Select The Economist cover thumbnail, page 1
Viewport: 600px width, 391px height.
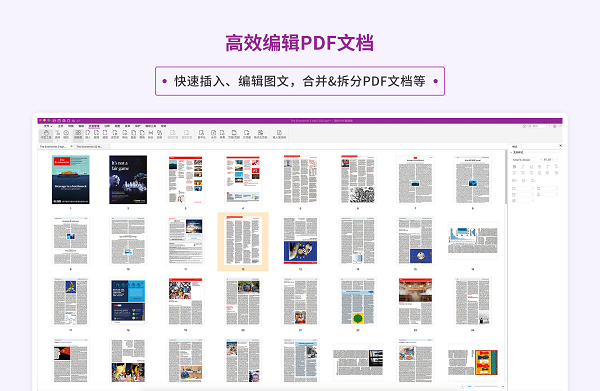coord(71,179)
